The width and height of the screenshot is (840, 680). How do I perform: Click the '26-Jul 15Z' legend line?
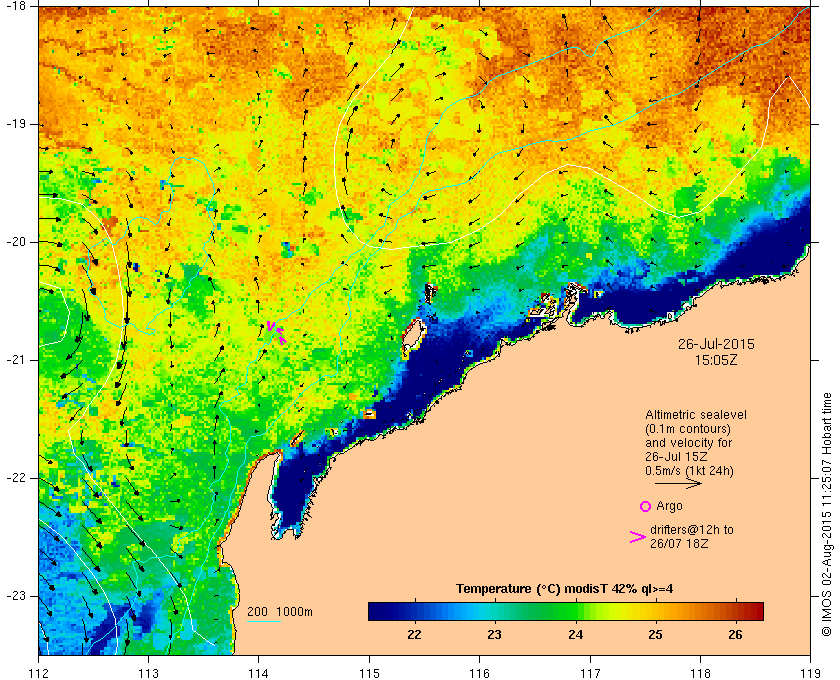point(676,457)
